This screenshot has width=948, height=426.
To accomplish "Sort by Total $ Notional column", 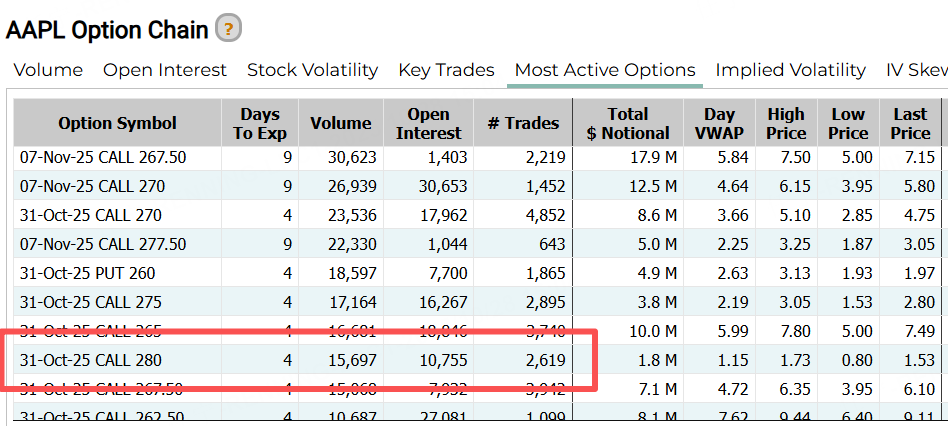I will 628,123.
